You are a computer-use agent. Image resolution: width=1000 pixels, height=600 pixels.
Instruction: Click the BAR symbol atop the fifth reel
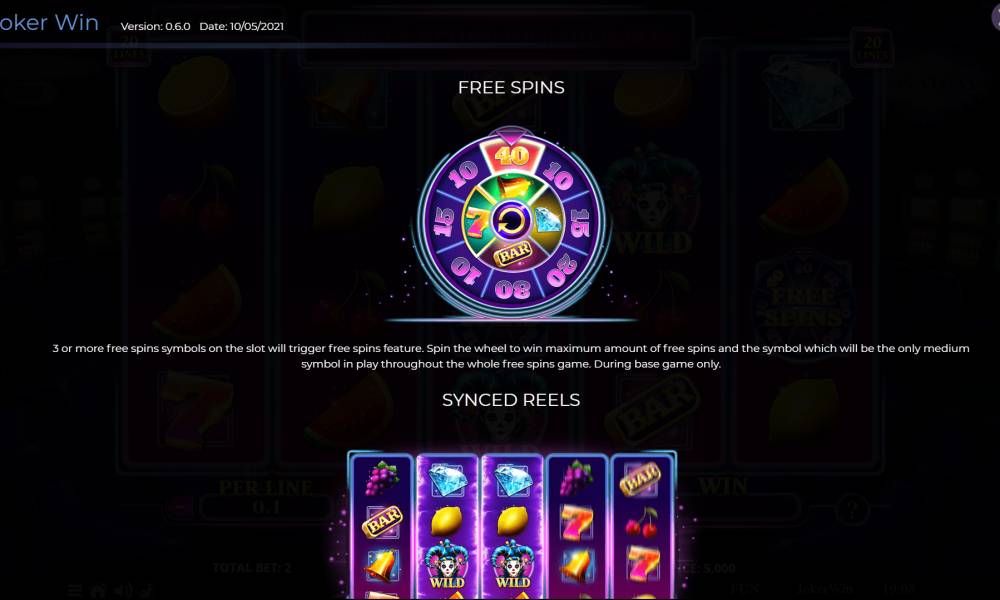point(640,479)
